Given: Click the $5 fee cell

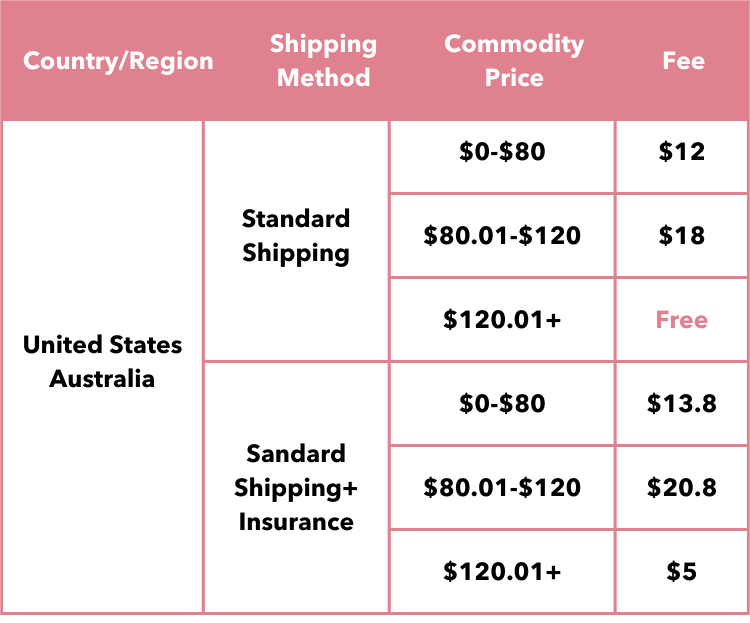Looking at the screenshot, I should click(682, 571).
